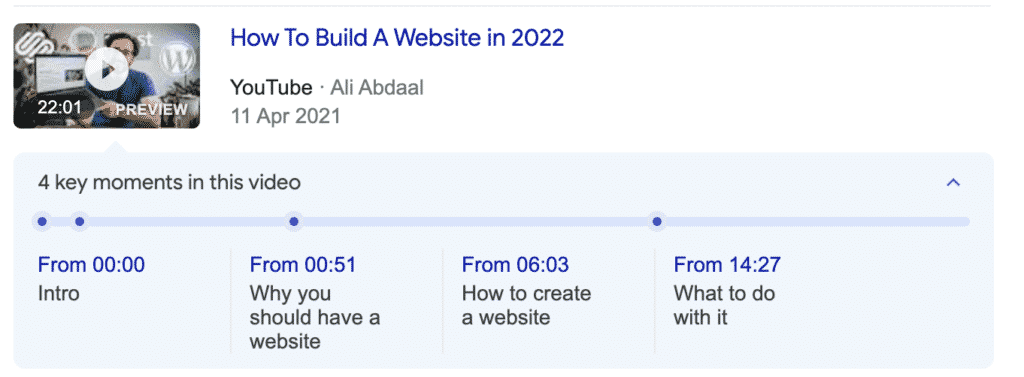
Task: Click "Why you should have a website" text
Action: click(x=315, y=317)
